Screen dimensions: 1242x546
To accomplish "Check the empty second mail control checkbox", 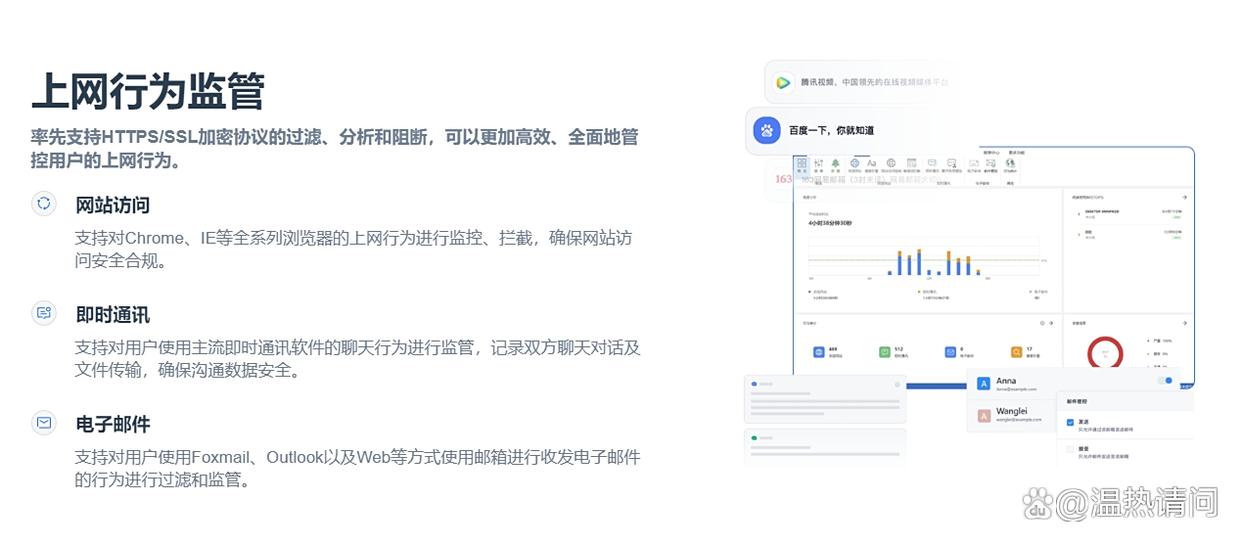I will [1070, 451].
